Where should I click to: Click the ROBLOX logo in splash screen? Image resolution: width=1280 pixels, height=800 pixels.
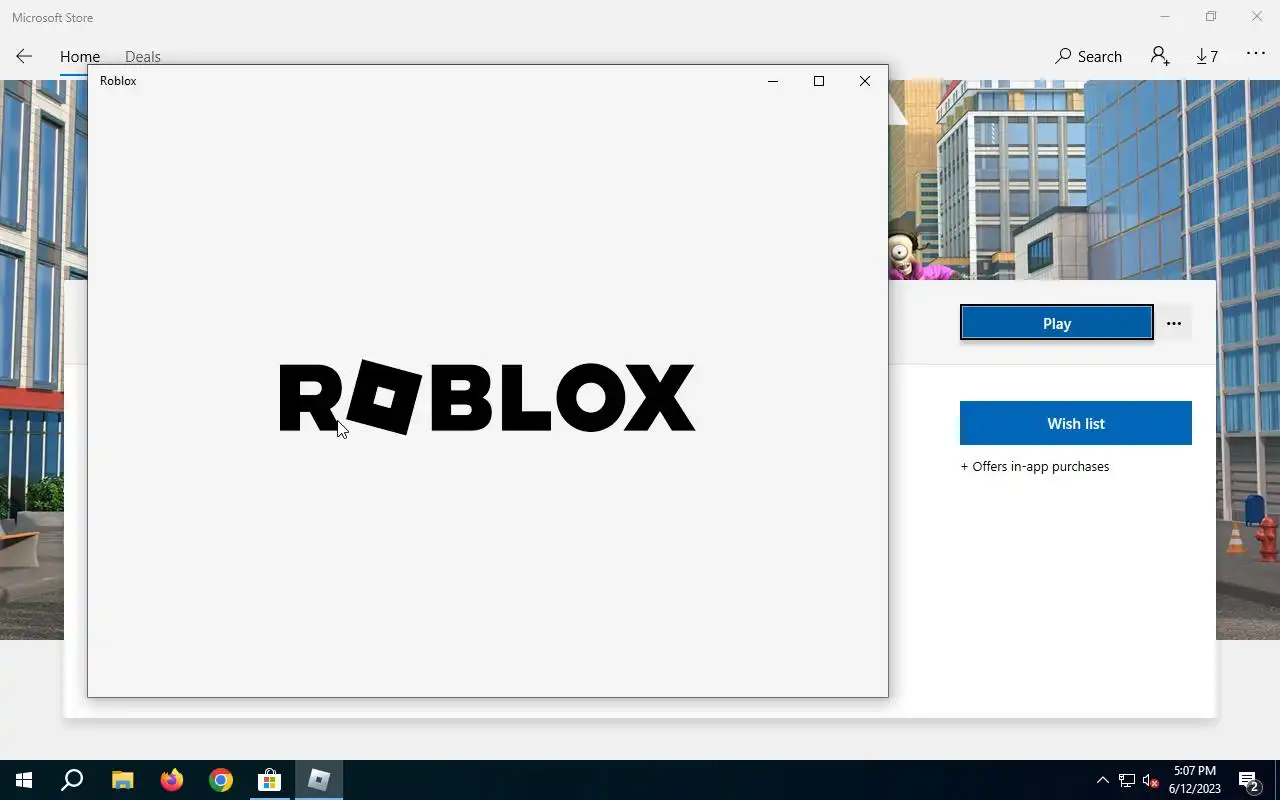tap(487, 397)
